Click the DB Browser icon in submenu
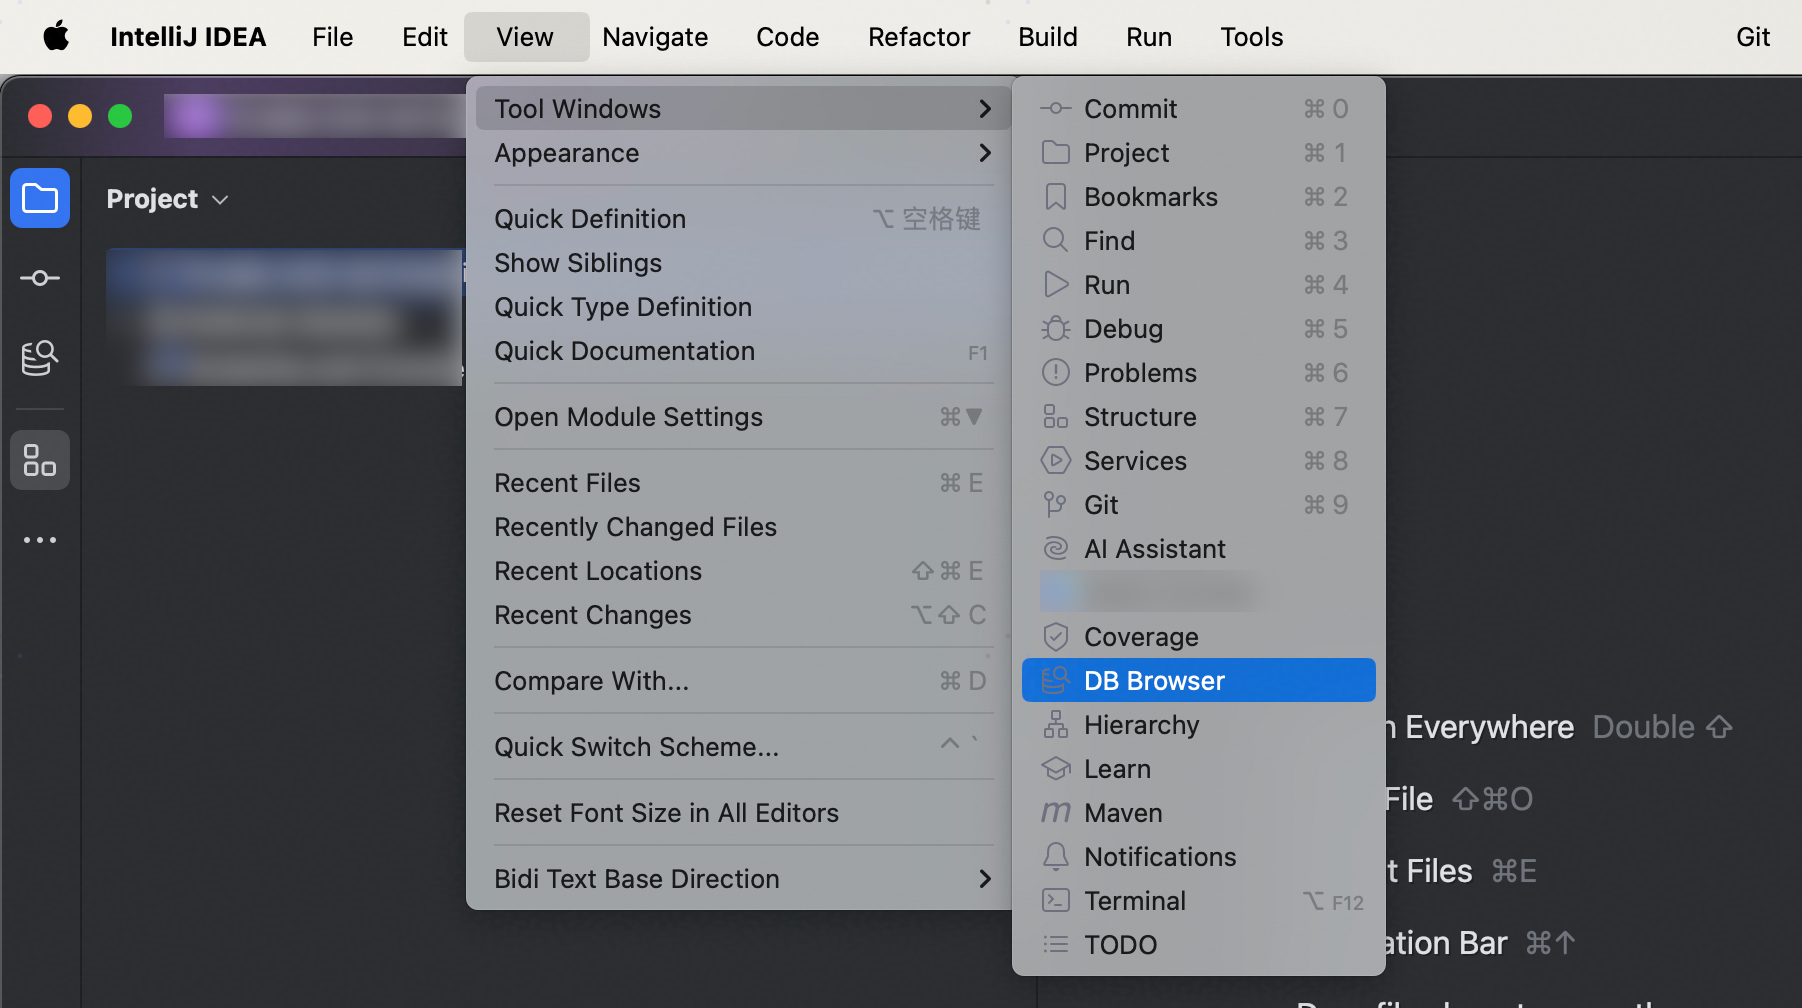The image size is (1802, 1008). pos(1055,680)
